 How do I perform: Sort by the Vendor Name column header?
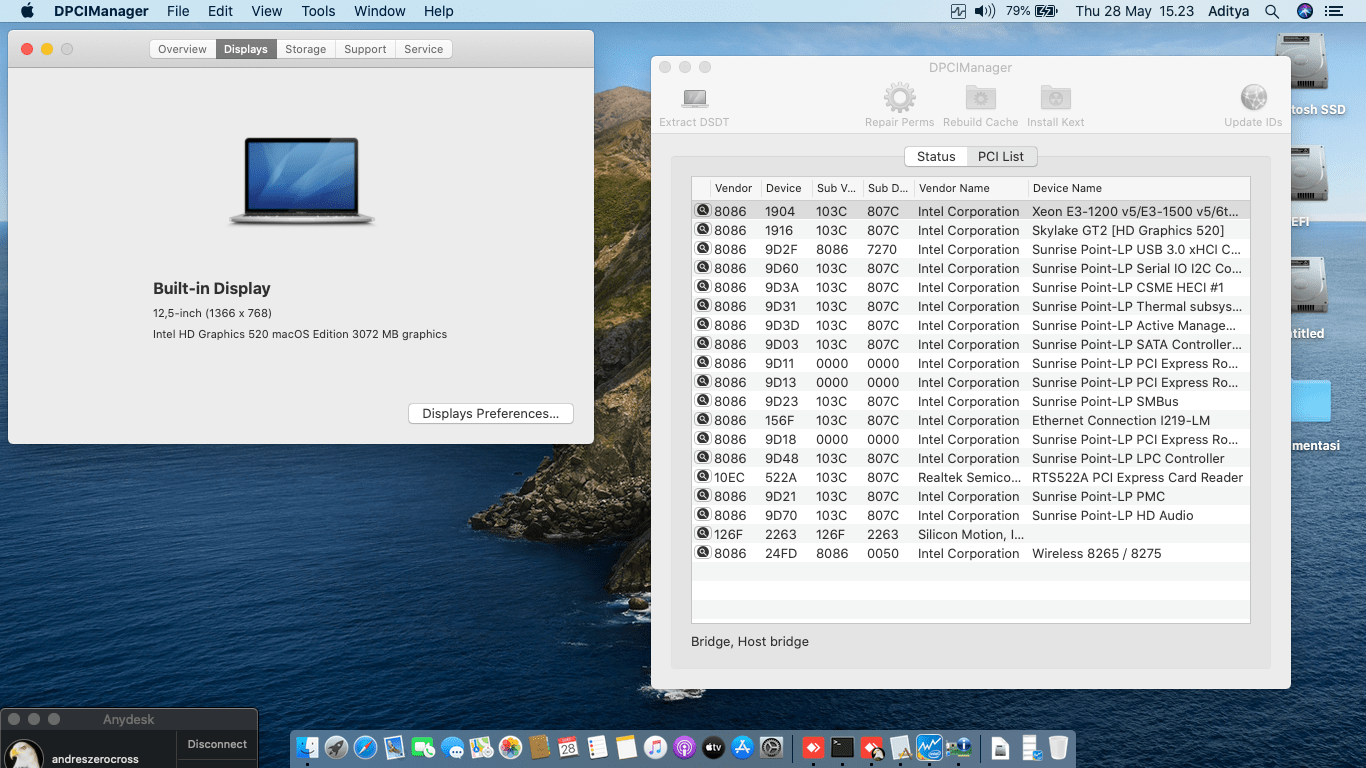pos(971,188)
